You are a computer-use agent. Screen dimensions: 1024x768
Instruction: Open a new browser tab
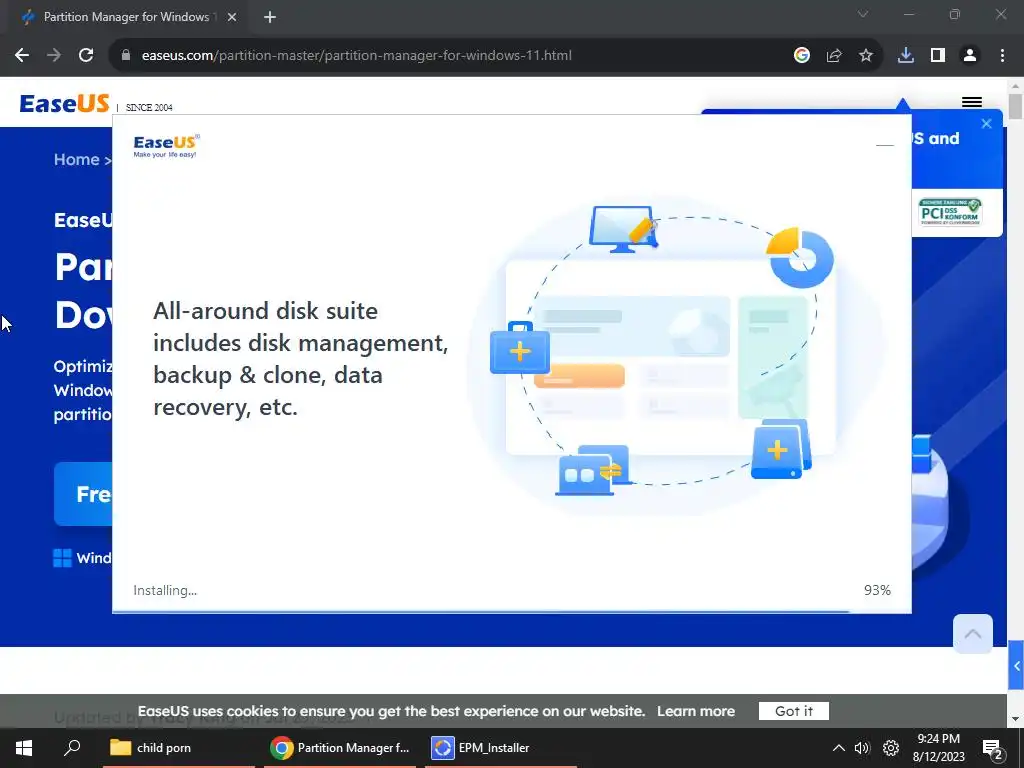(270, 18)
